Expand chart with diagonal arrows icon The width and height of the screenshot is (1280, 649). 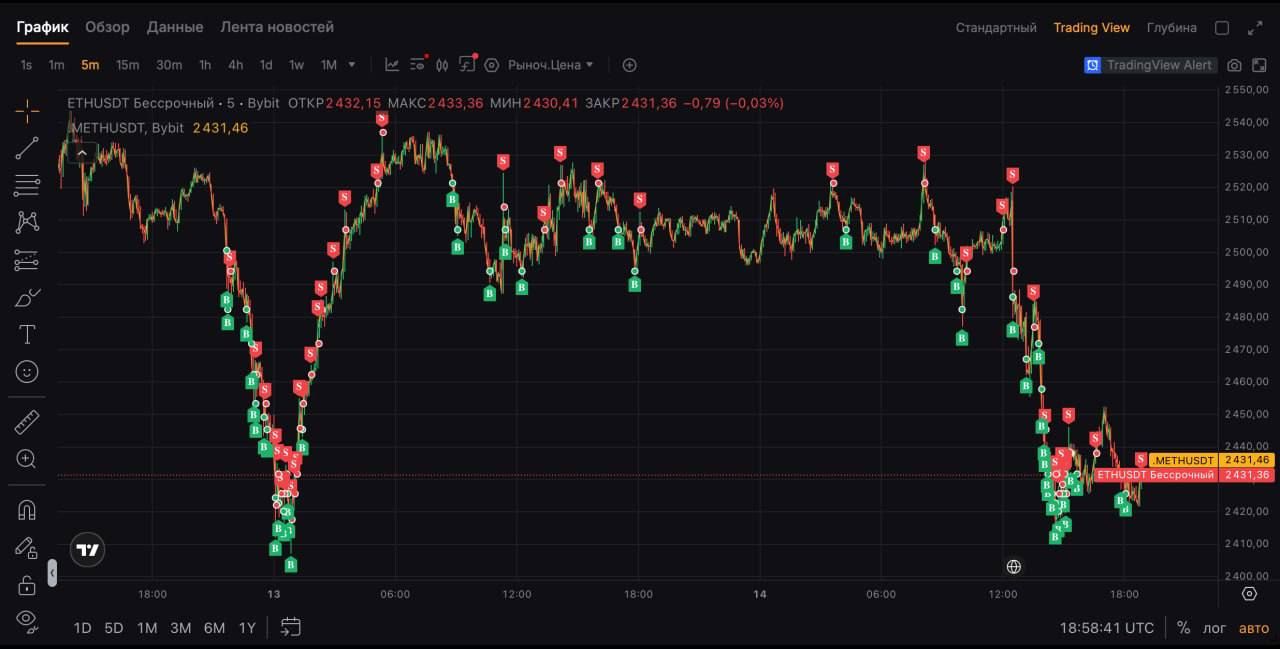1255,28
